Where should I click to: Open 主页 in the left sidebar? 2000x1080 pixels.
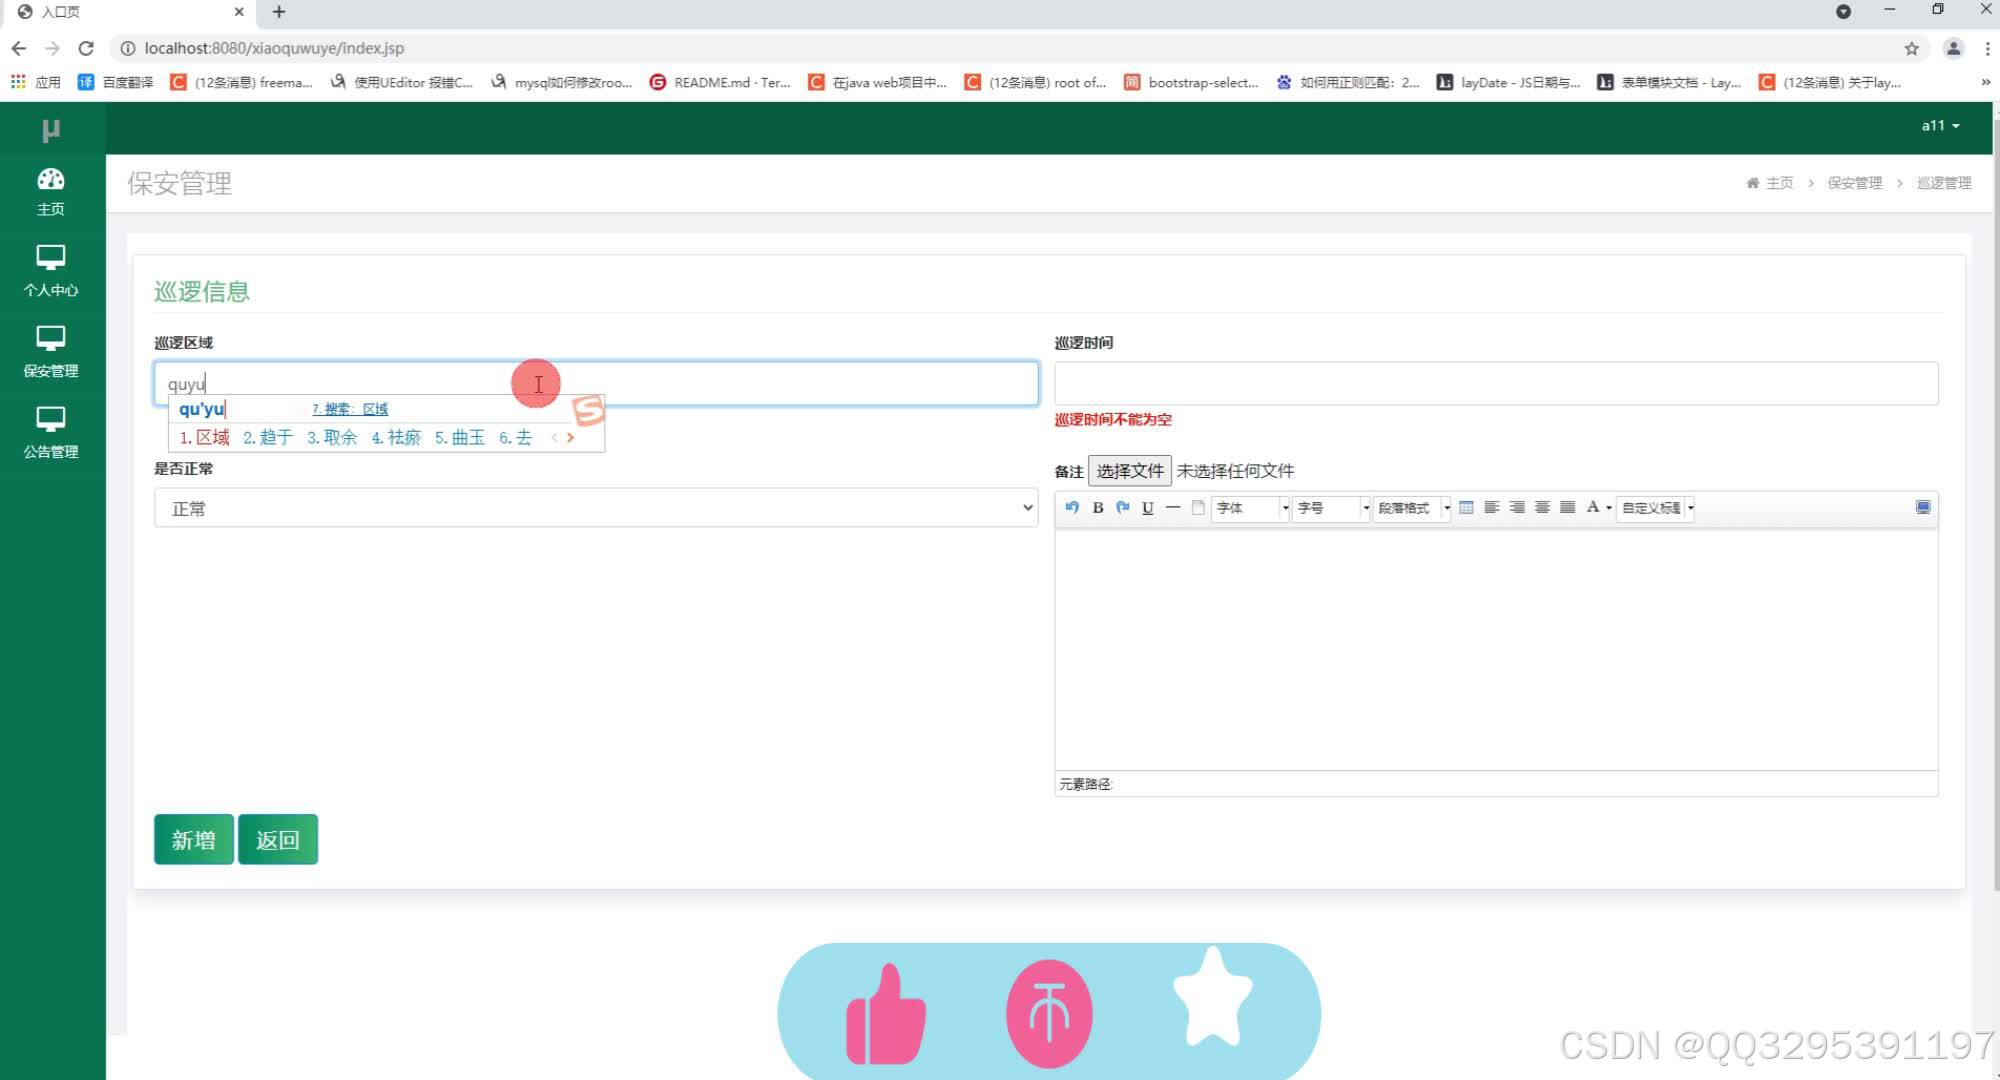coord(51,192)
